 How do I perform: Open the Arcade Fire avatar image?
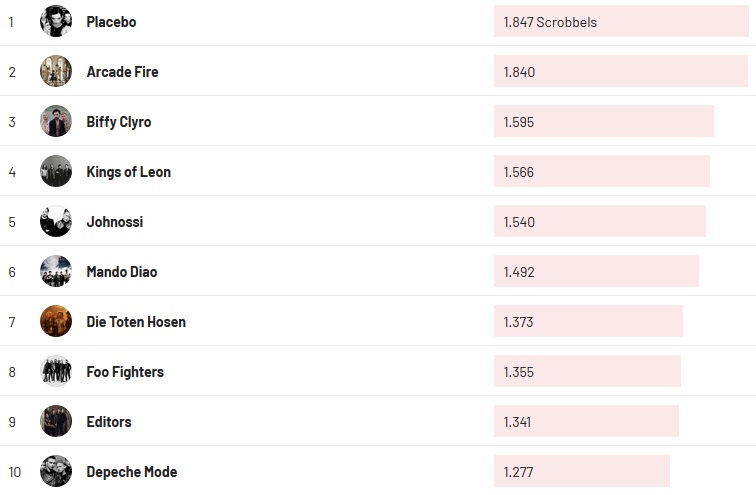pos(56,71)
